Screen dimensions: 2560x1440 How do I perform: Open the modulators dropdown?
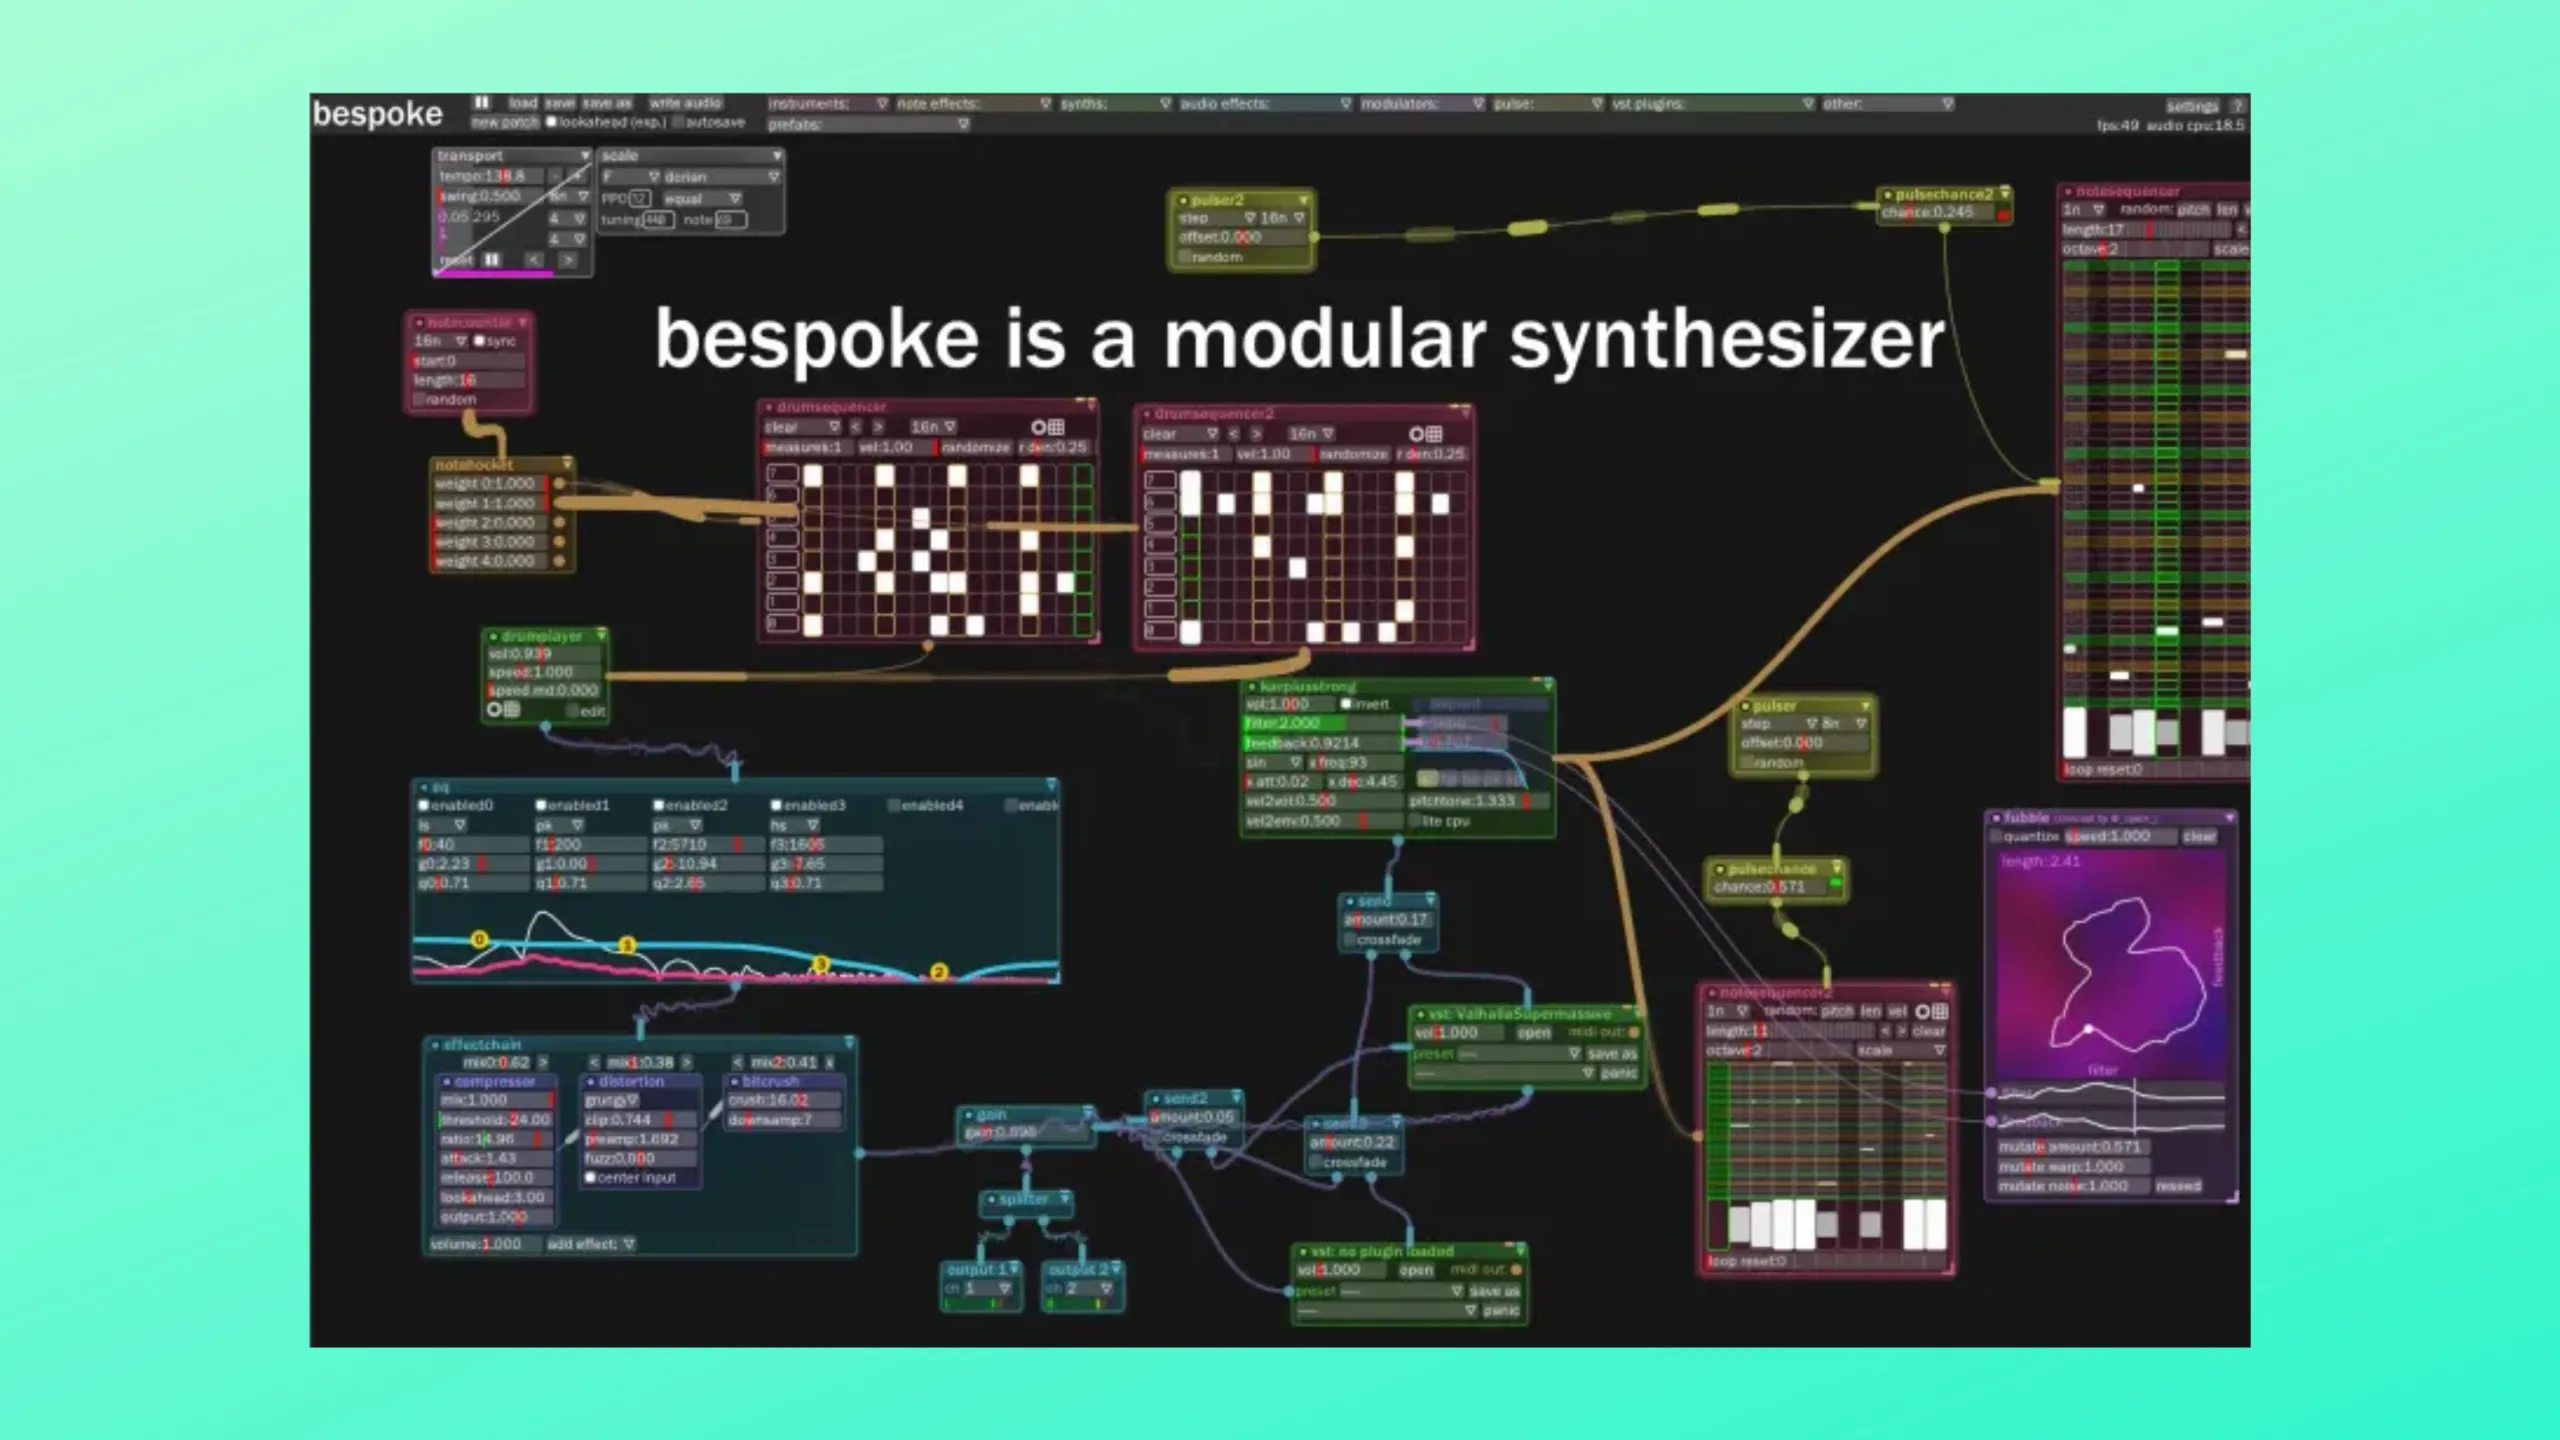(1422, 104)
